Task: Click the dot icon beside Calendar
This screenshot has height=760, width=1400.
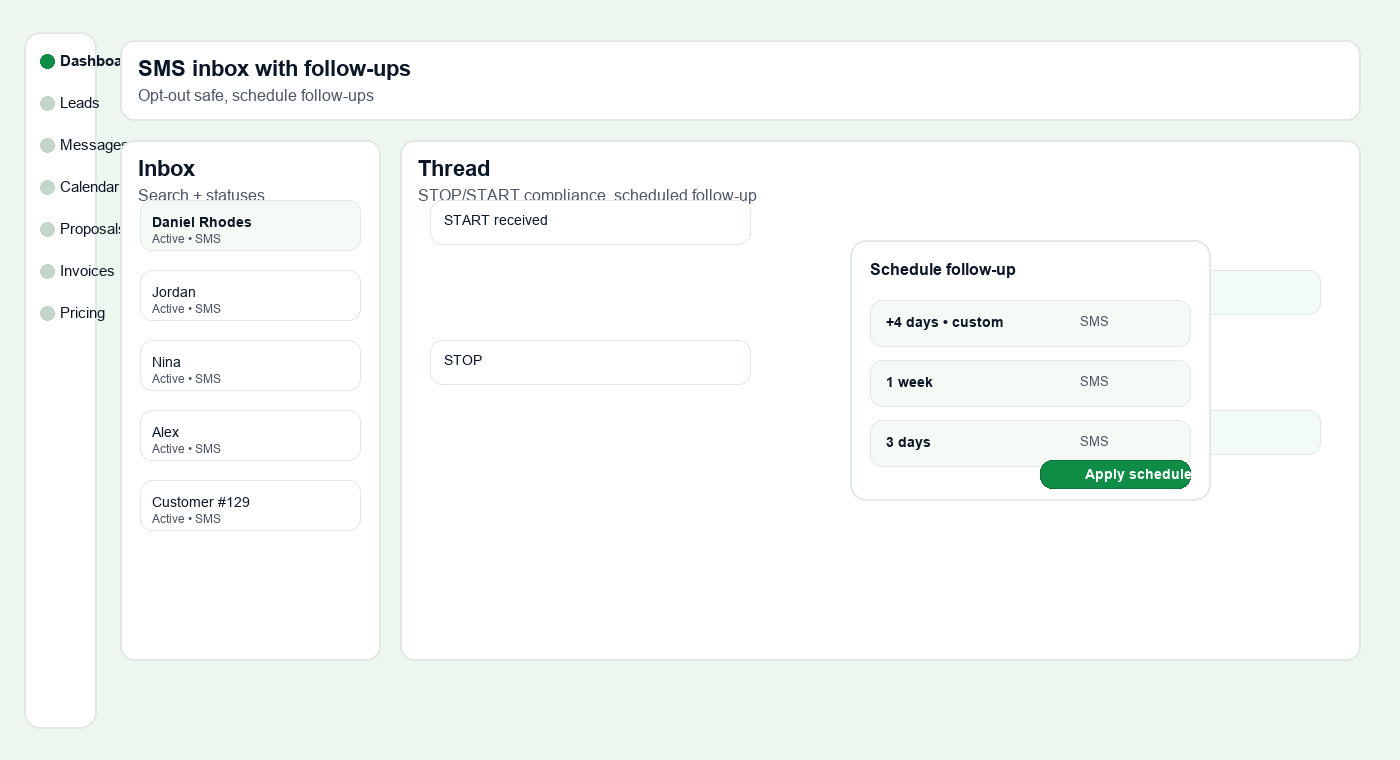Action: coord(47,188)
